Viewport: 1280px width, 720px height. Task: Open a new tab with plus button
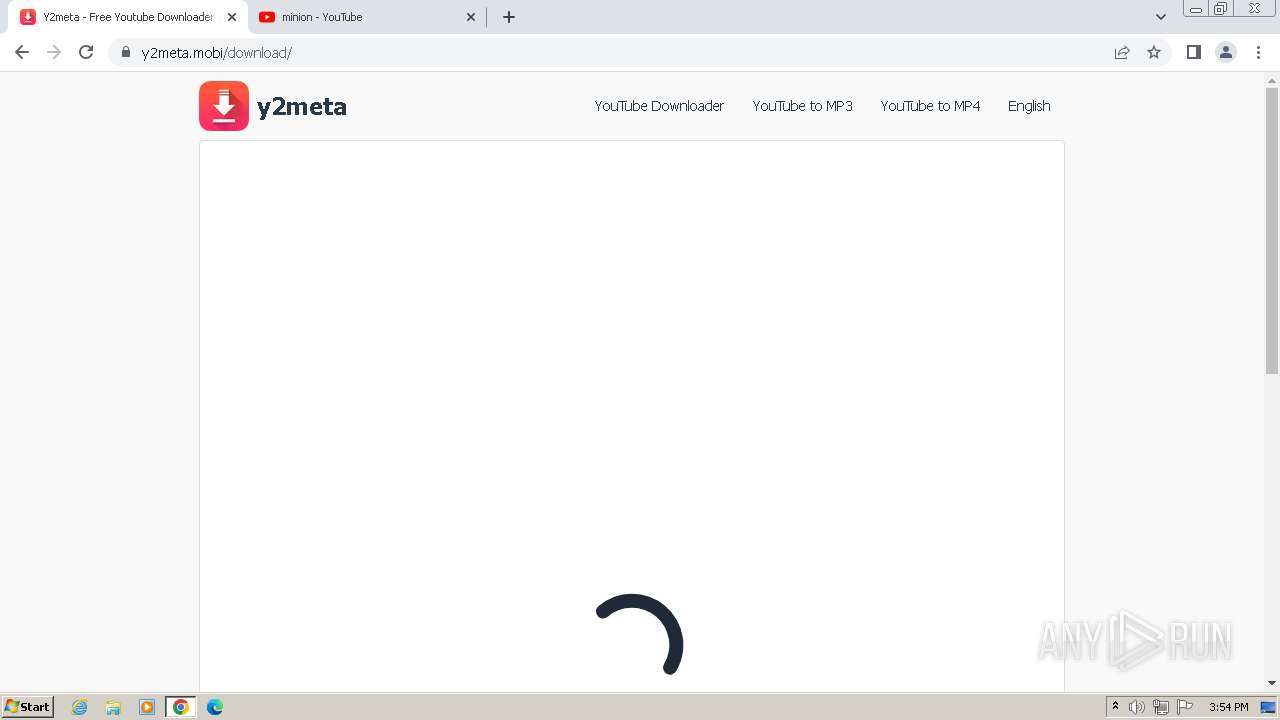[509, 17]
